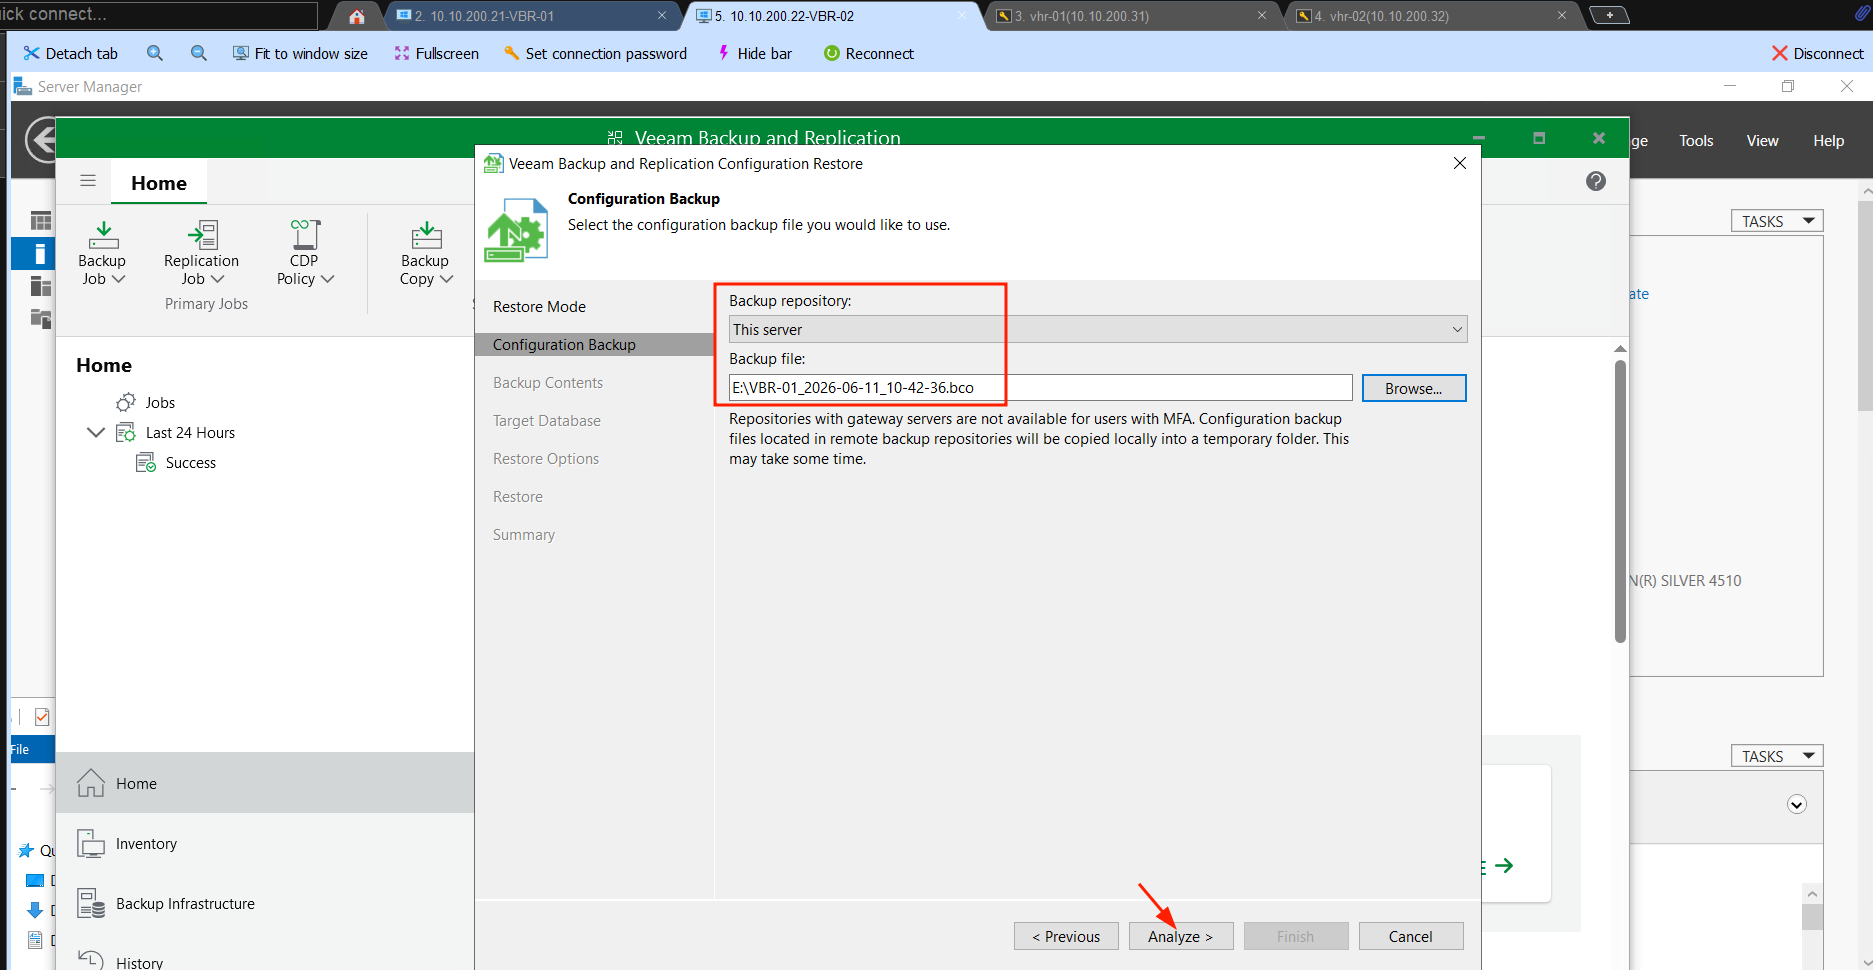Click the Jobs gear icon in tree

126,402
